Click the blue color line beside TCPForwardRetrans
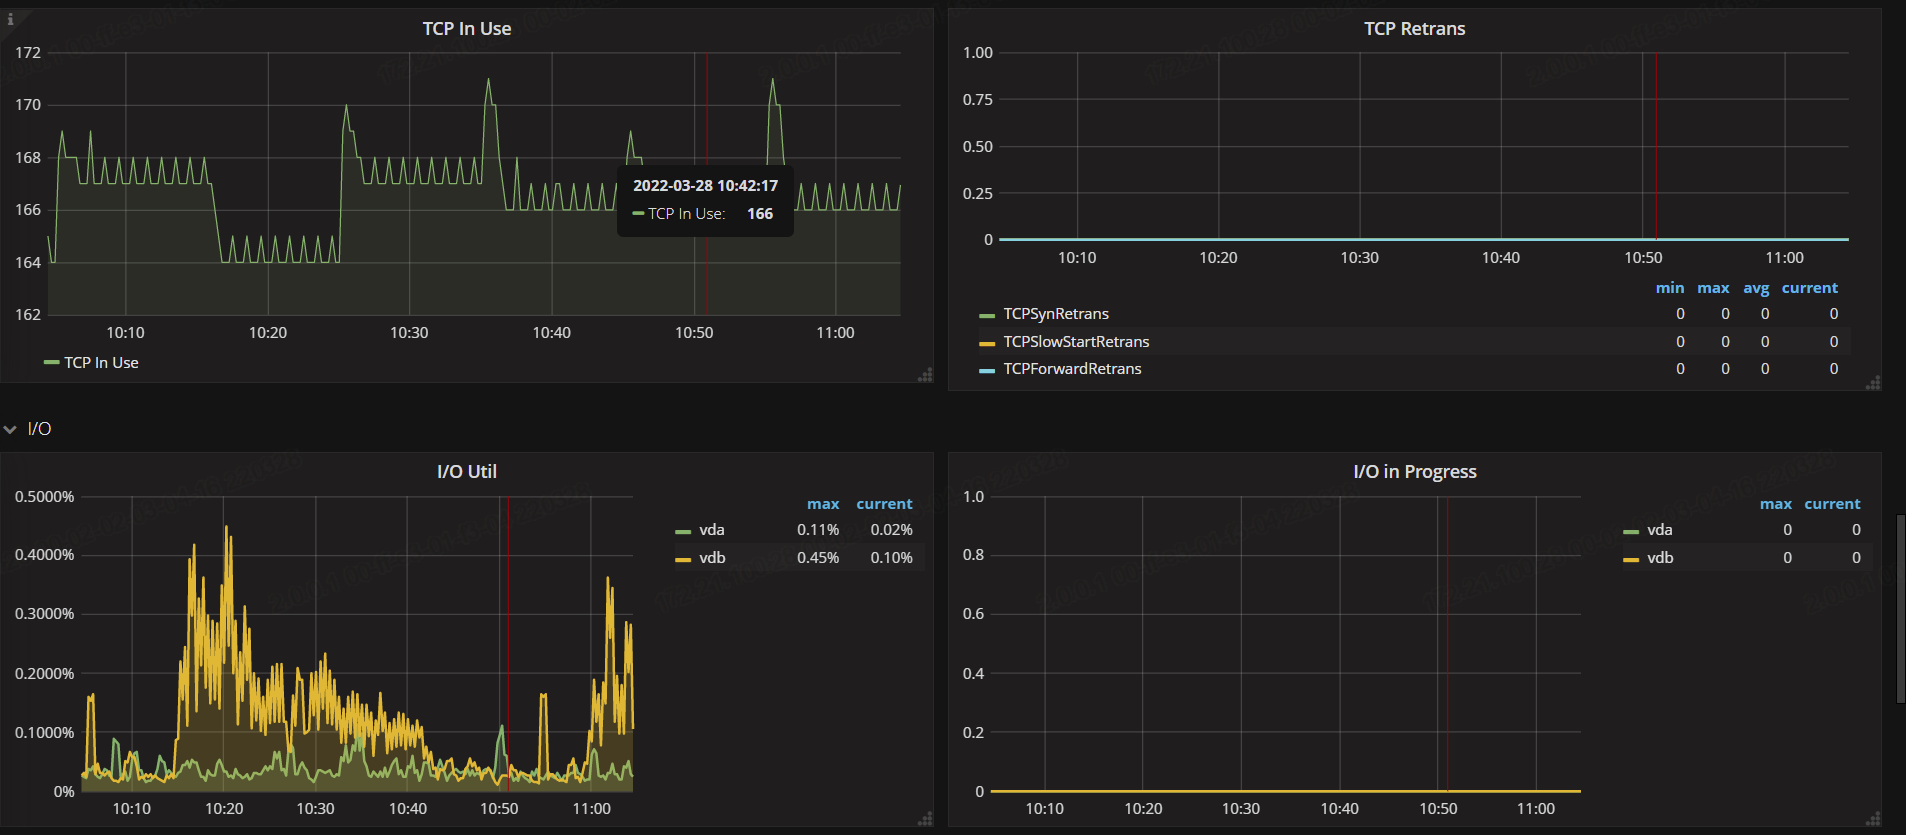Screen dimensions: 1906x835 [986, 370]
